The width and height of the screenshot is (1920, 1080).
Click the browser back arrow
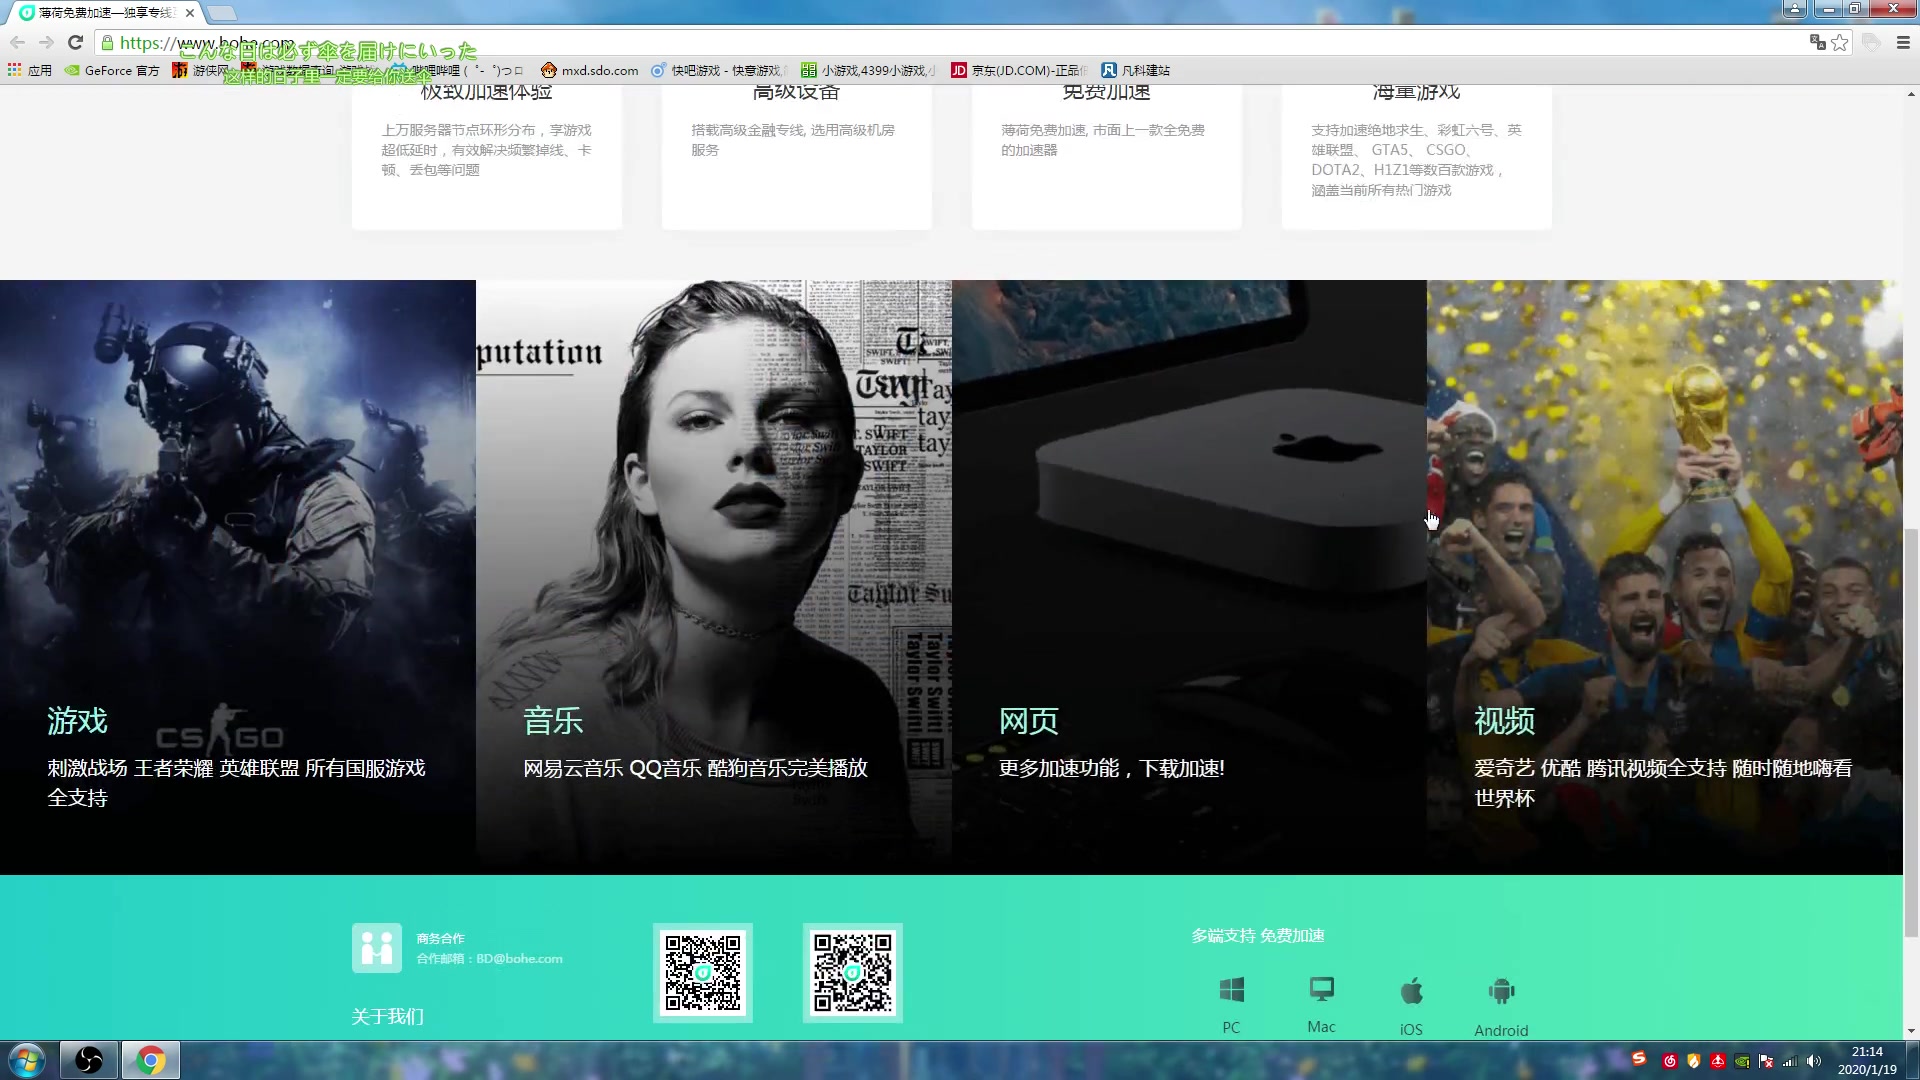17,42
